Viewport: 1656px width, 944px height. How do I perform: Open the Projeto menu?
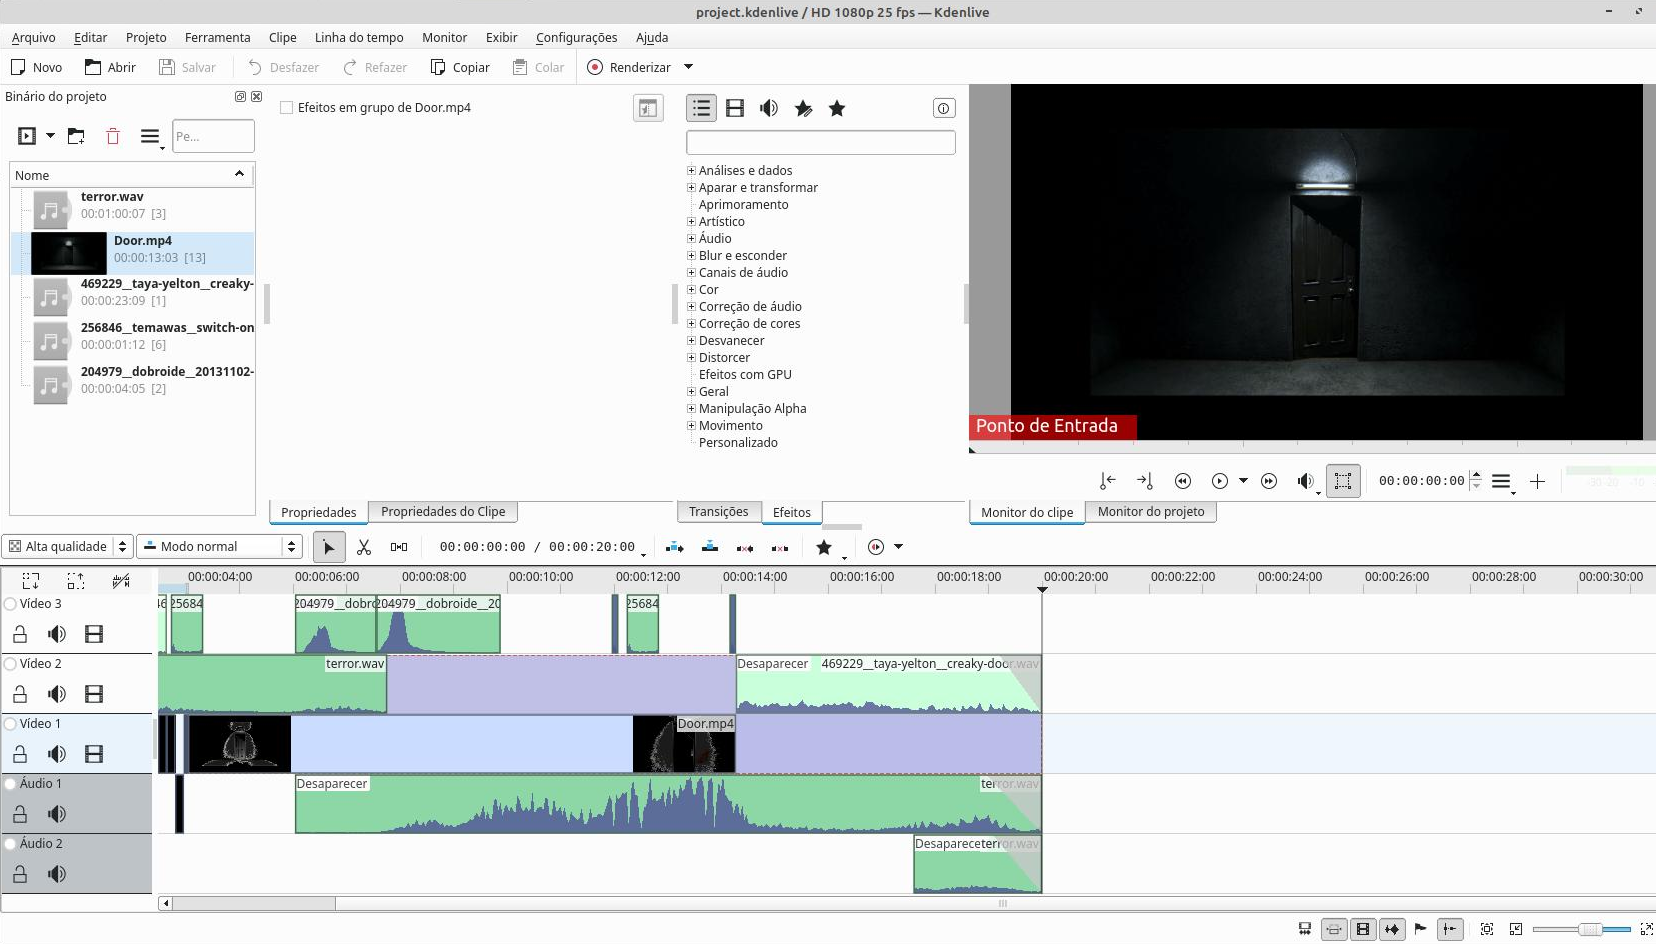click(x=146, y=37)
